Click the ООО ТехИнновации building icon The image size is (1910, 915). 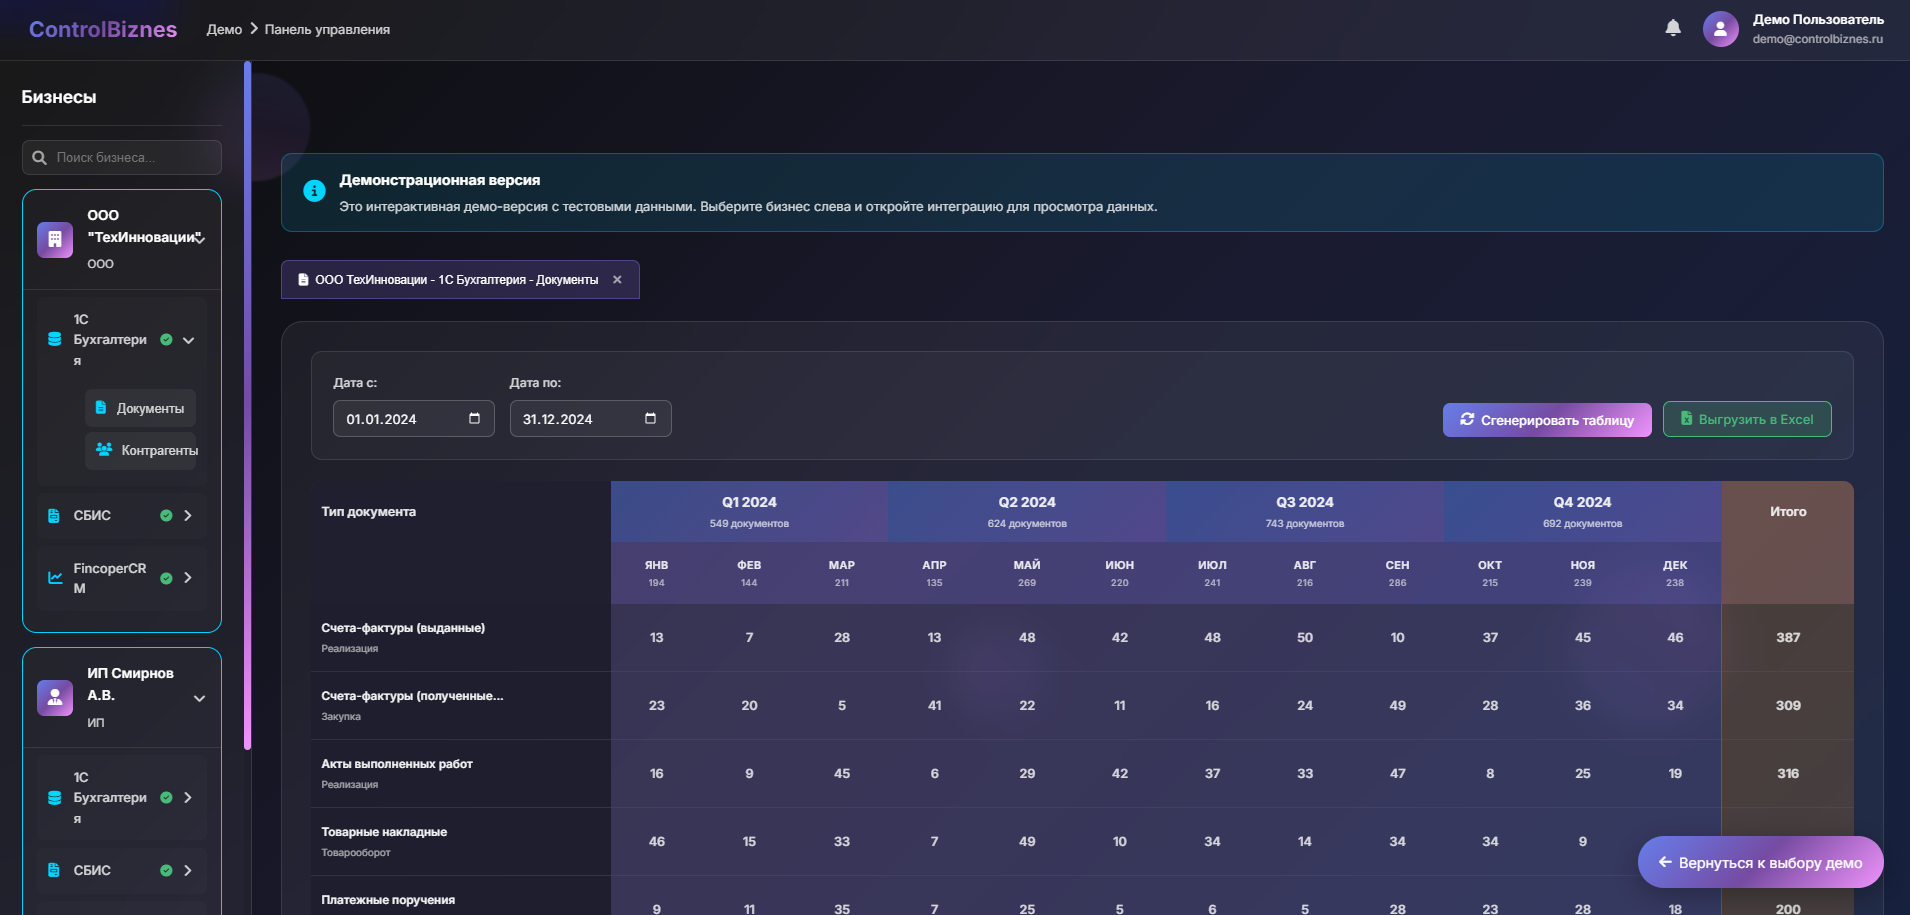55,240
